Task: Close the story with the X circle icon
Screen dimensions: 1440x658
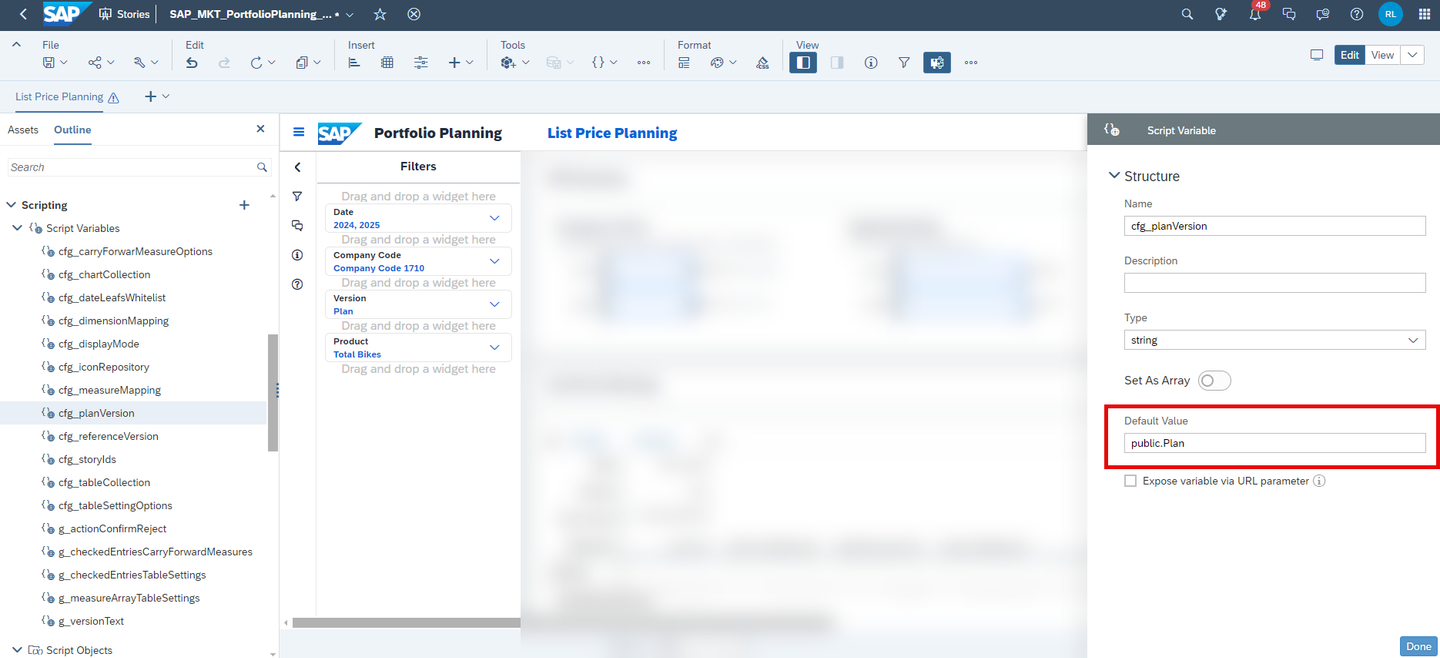Action: (x=414, y=14)
